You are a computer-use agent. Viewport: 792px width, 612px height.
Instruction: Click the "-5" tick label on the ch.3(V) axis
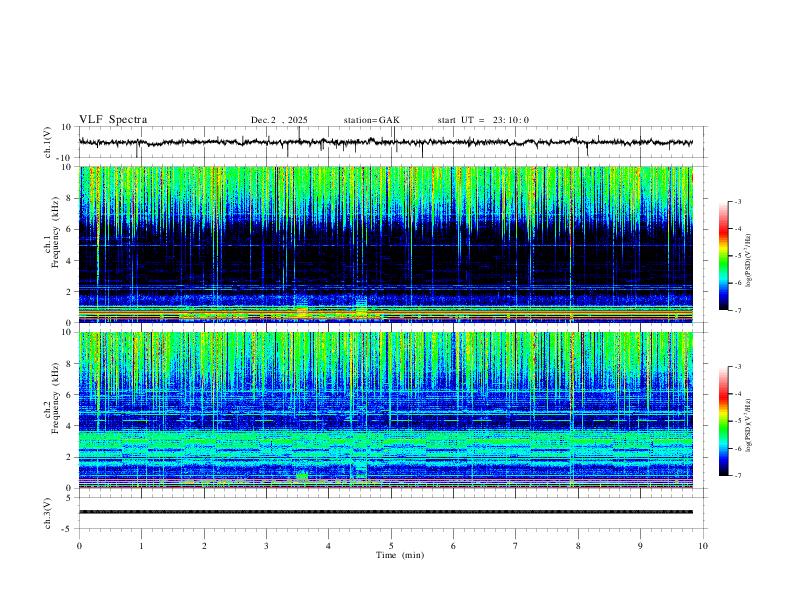[68, 529]
